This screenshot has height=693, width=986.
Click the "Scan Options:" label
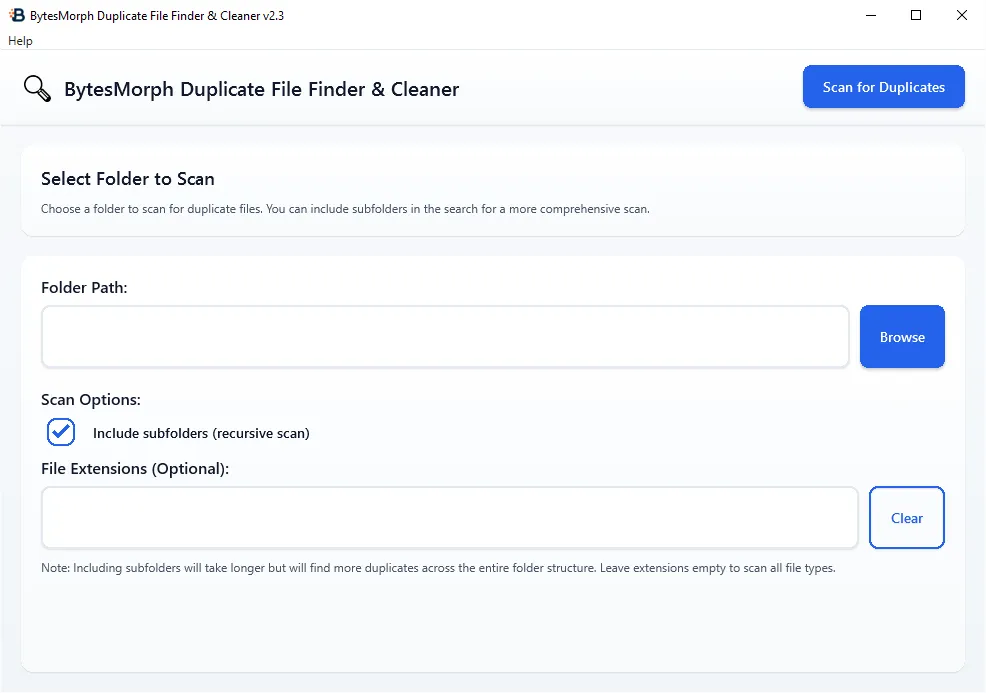coord(91,399)
